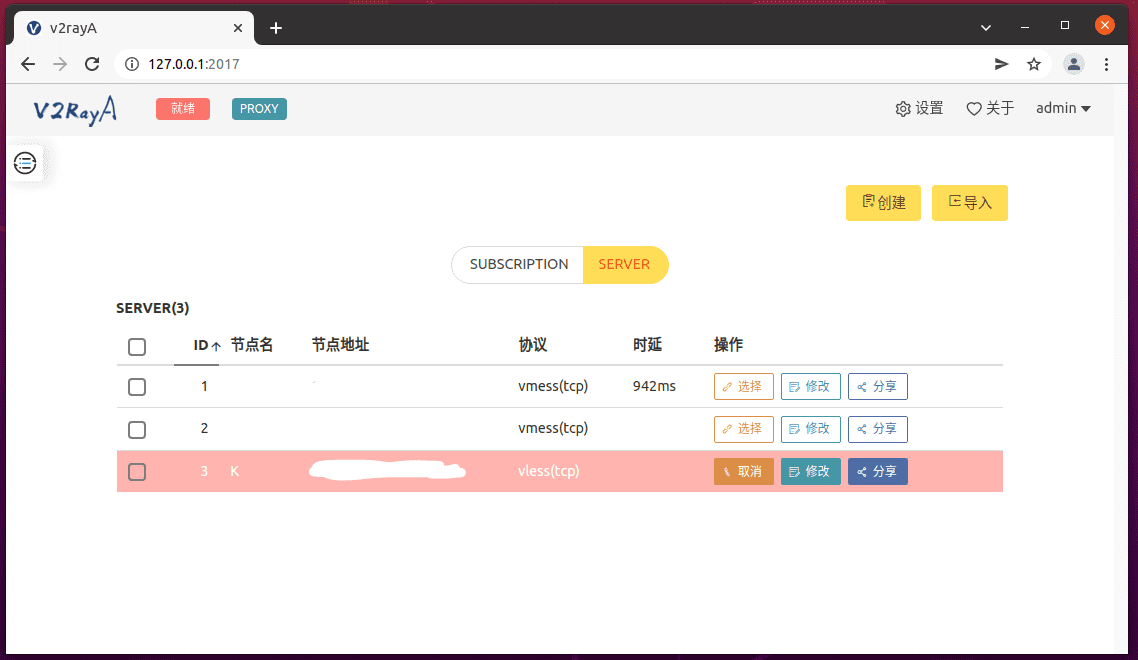This screenshot has width=1138, height=660.
Task: Open new browser tab
Action: point(276,28)
